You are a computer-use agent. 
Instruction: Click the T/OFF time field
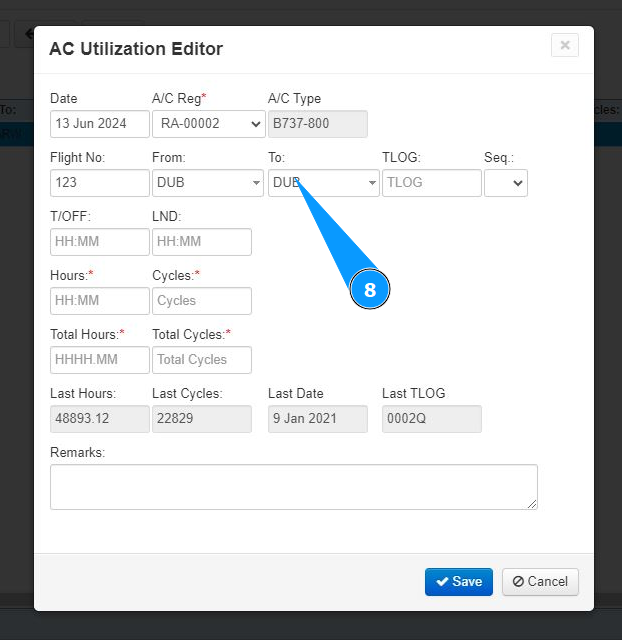tap(99, 242)
